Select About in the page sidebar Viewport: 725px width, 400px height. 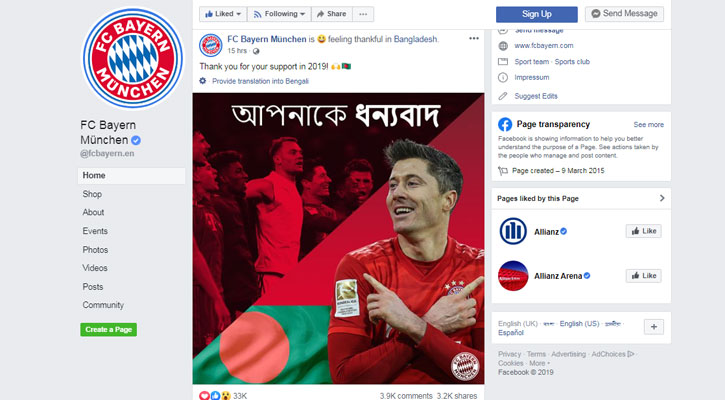[x=93, y=212]
